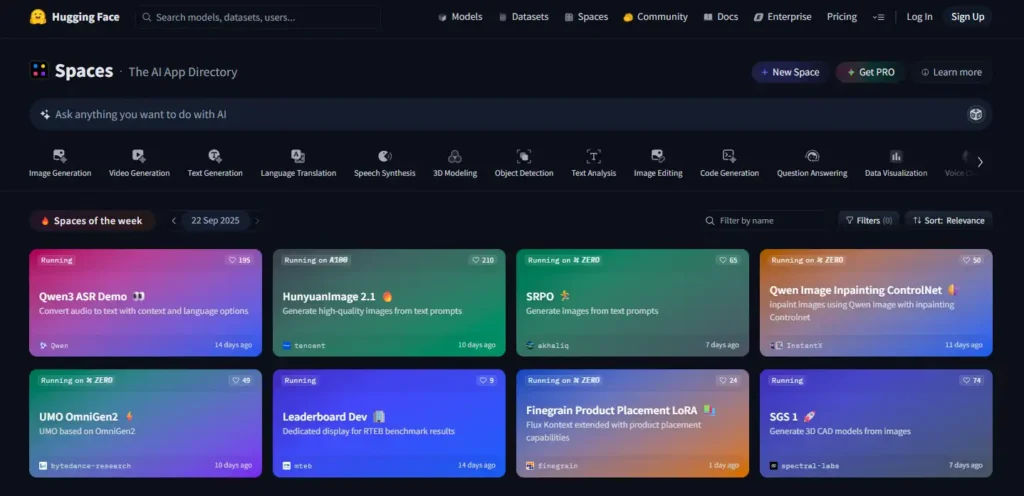This screenshot has width=1024, height=496.
Task: Like the HunyuanImage 2.1 space (210)
Action: click(x=483, y=260)
